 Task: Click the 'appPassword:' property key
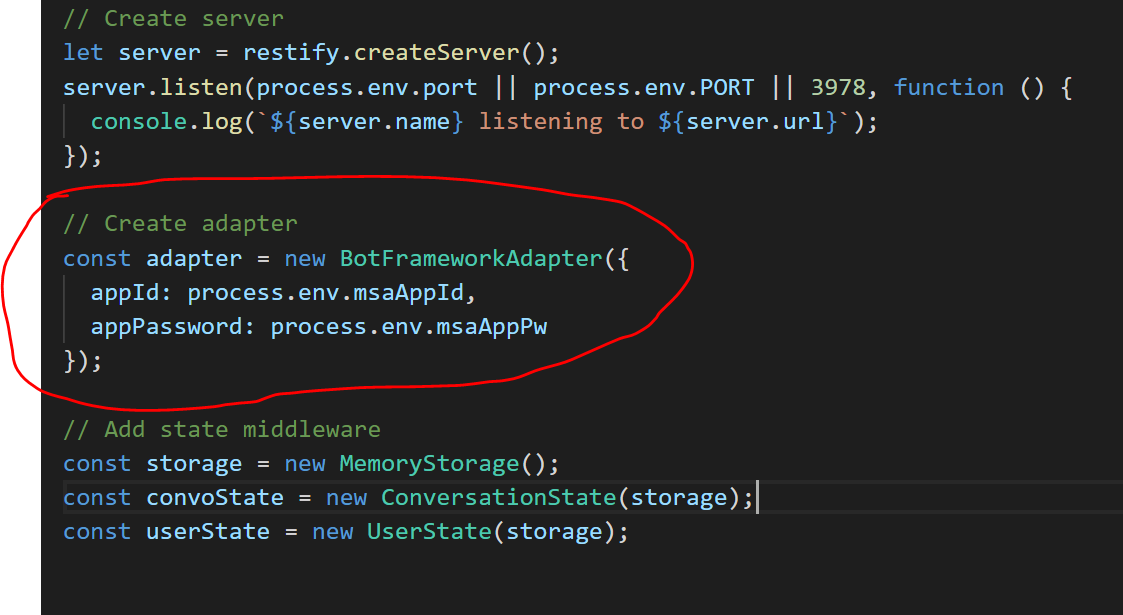click(x=173, y=327)
